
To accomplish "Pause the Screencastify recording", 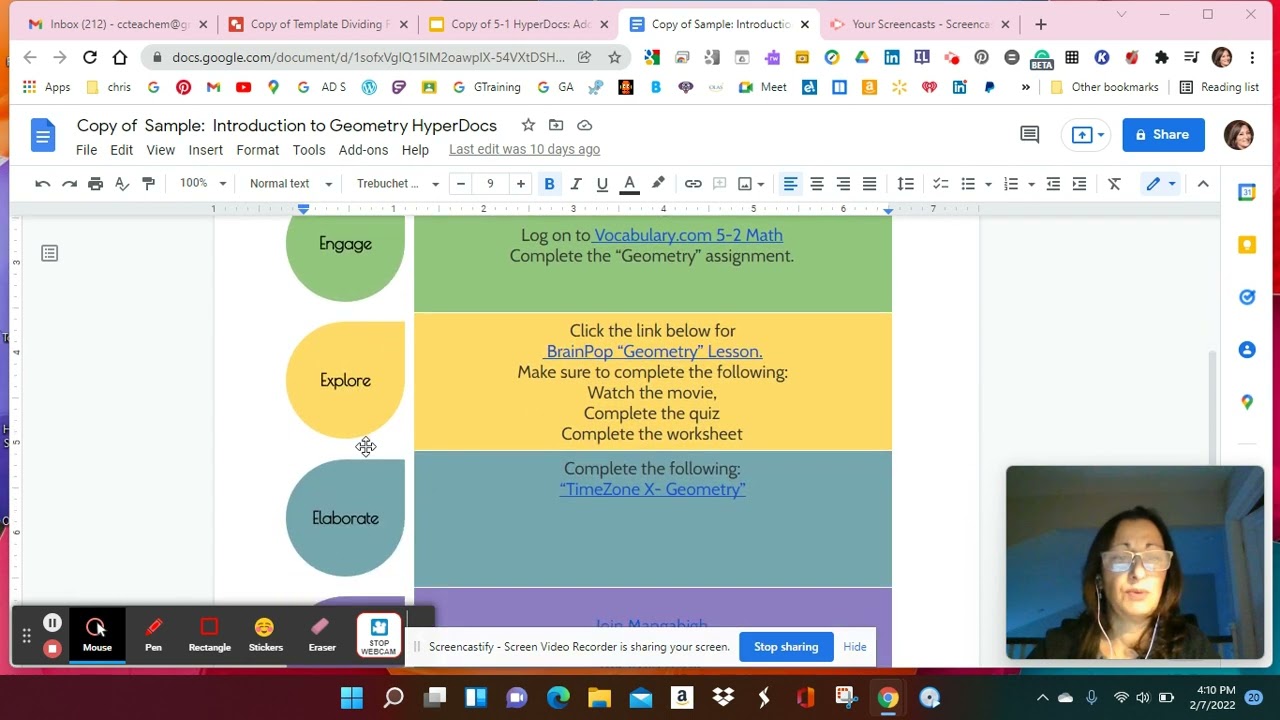I will click(x=52, y=623).
